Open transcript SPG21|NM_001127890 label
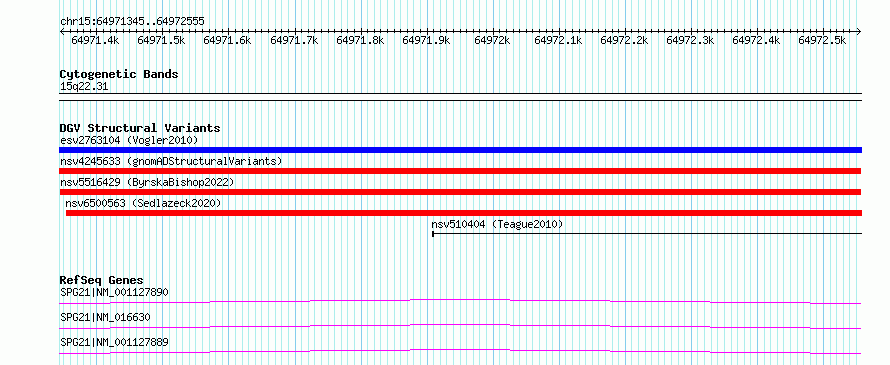This screenshot has height=365, width=890. point(114,293)
